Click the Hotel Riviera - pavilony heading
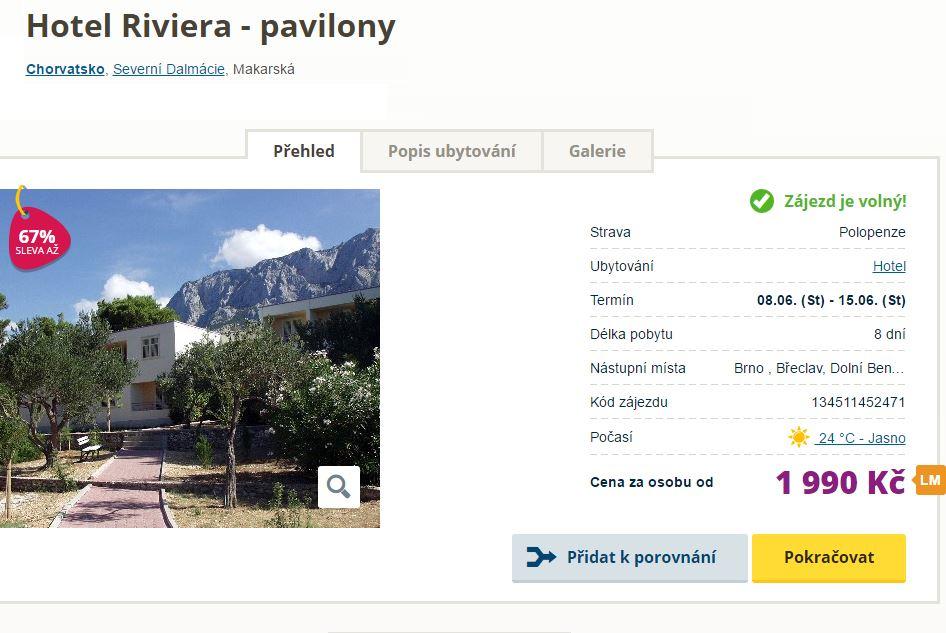Viewport: 946px width, 633px height. pos(211,27)
